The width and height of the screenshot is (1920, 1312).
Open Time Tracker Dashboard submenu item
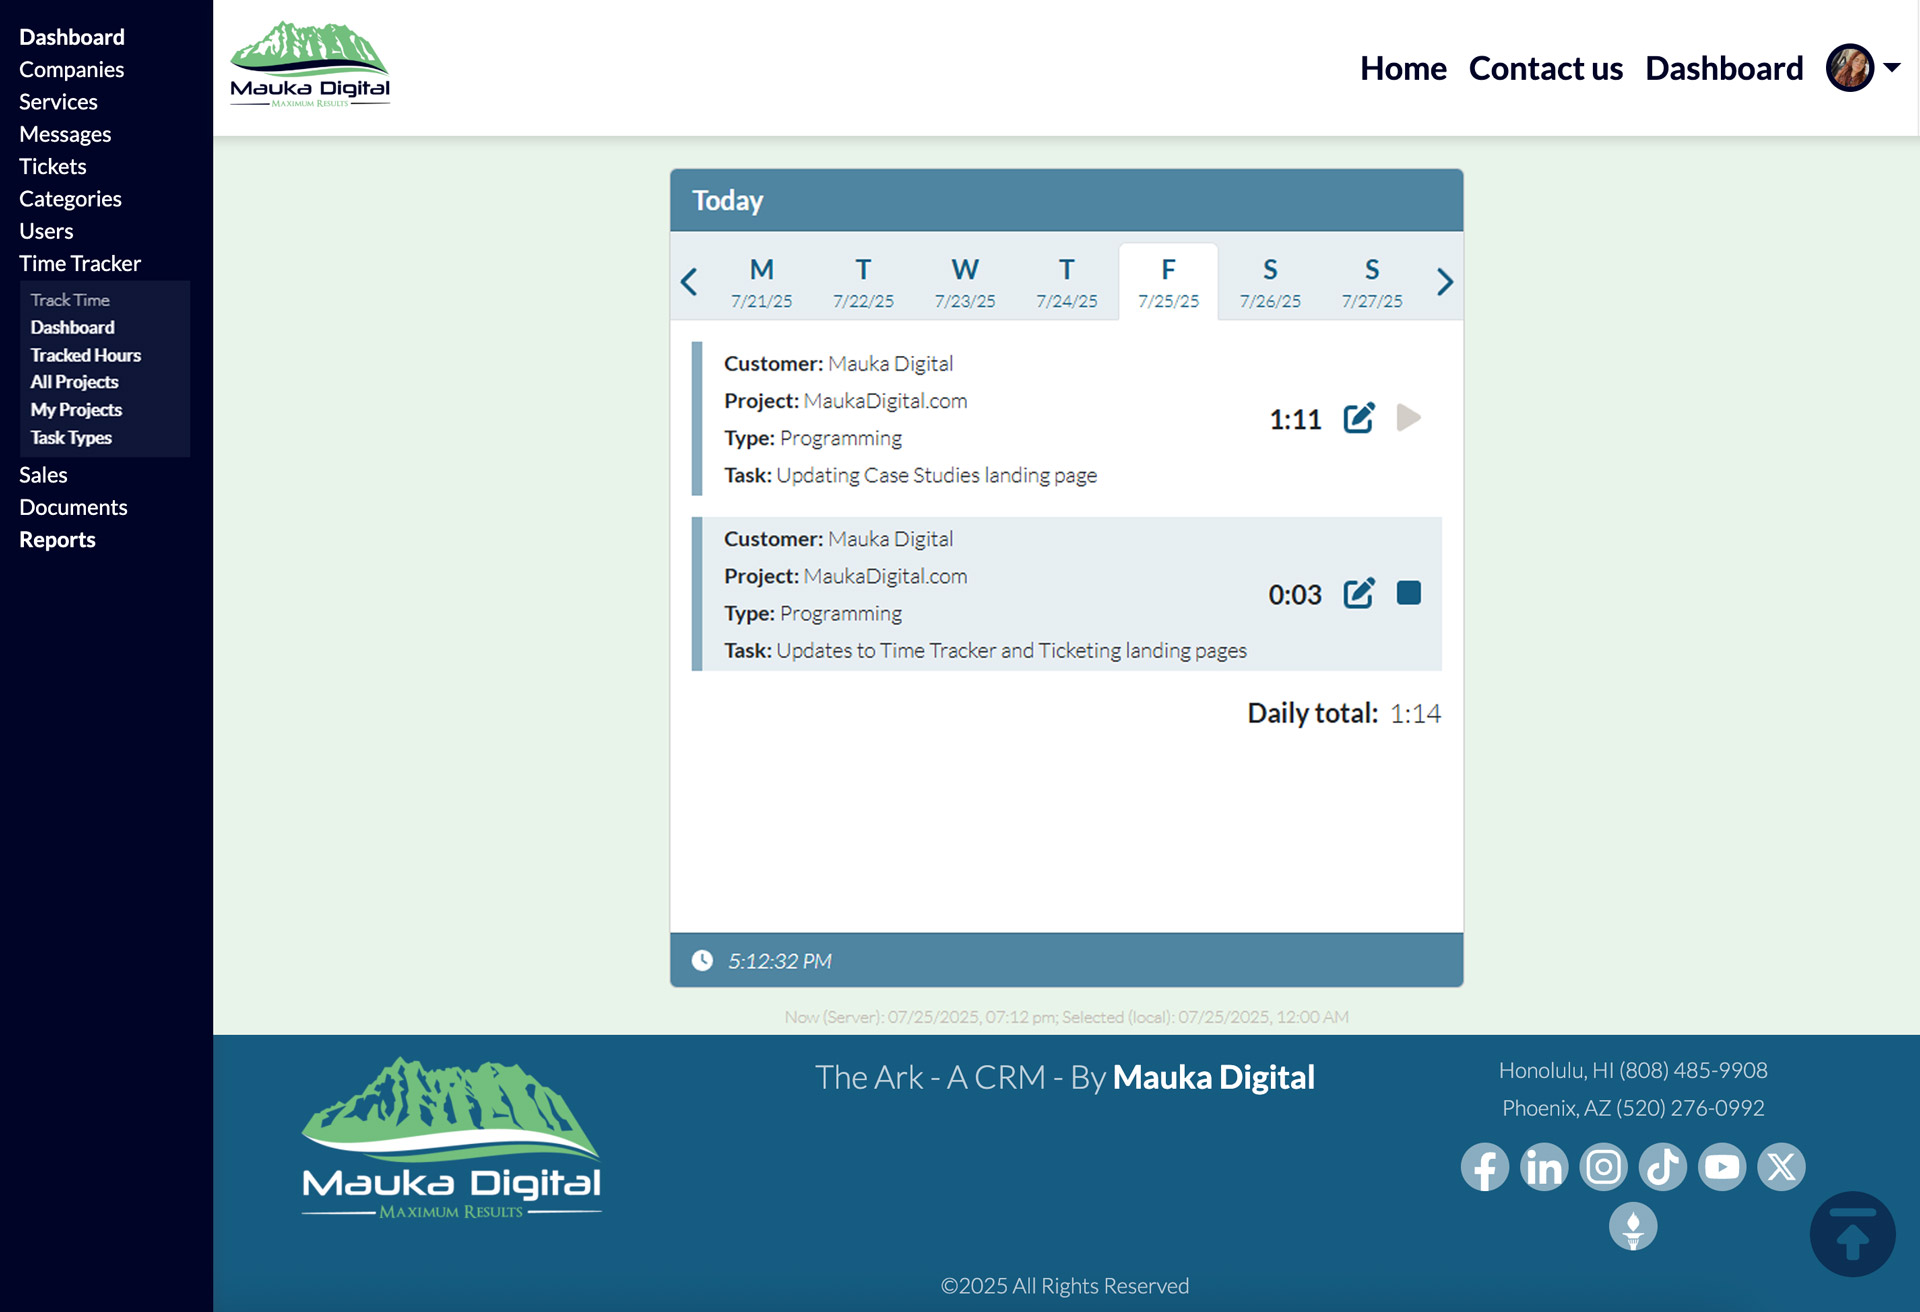click(x=72, y=327)
